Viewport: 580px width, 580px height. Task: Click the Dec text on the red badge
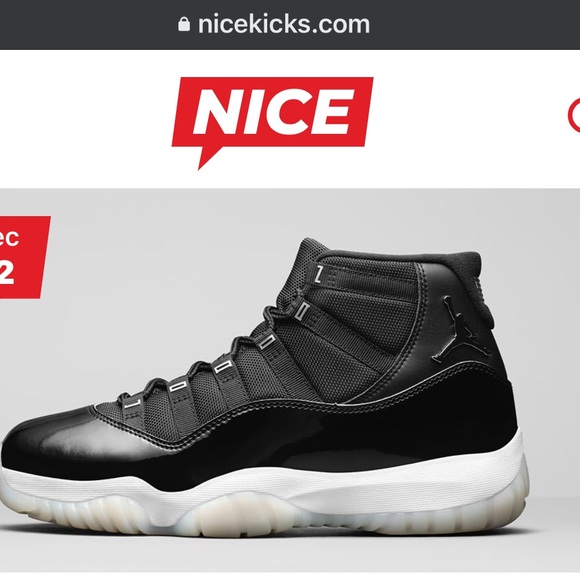pyautogui.click(x=8, y=237)
